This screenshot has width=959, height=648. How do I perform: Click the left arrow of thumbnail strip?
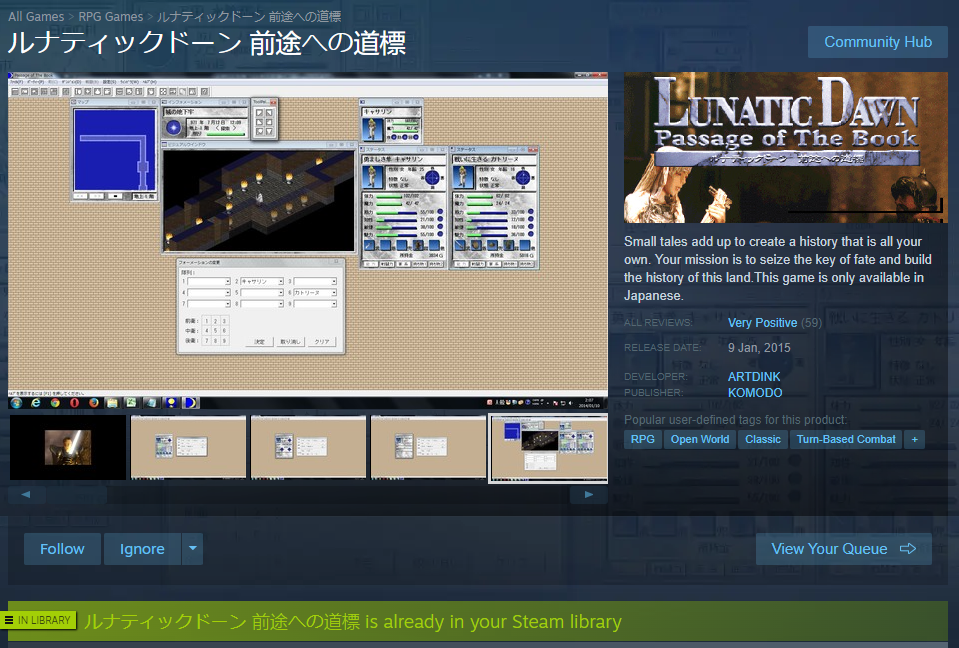[x=26, y=494]
